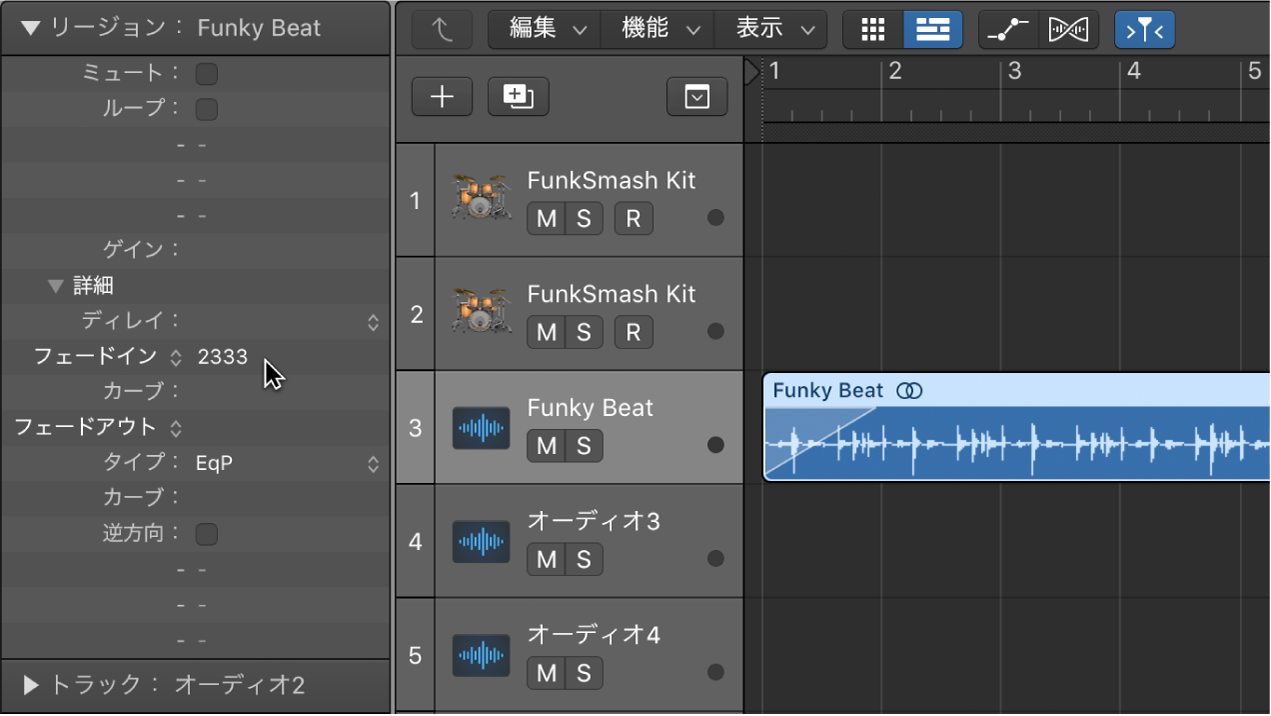This screenshot has height=716, width=1271.
Task: Switch to grid view icon in toolbar
Action: pos(873,30)
